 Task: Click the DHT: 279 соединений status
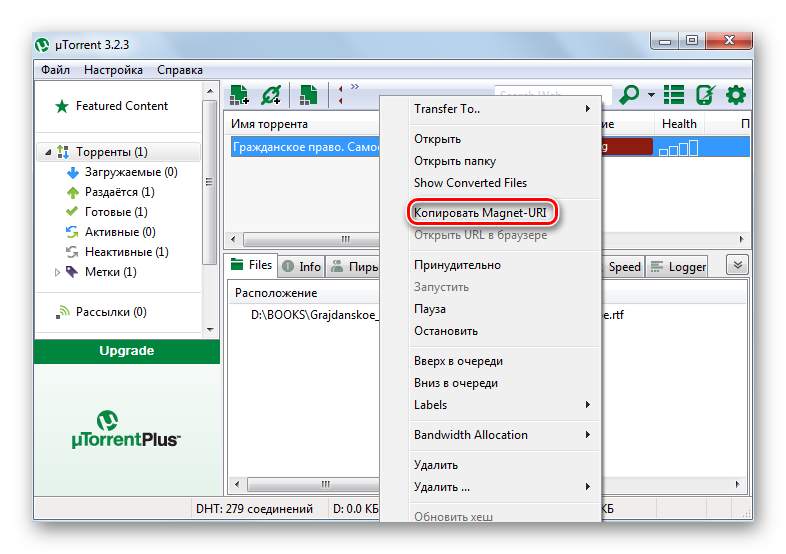point(254,509)
